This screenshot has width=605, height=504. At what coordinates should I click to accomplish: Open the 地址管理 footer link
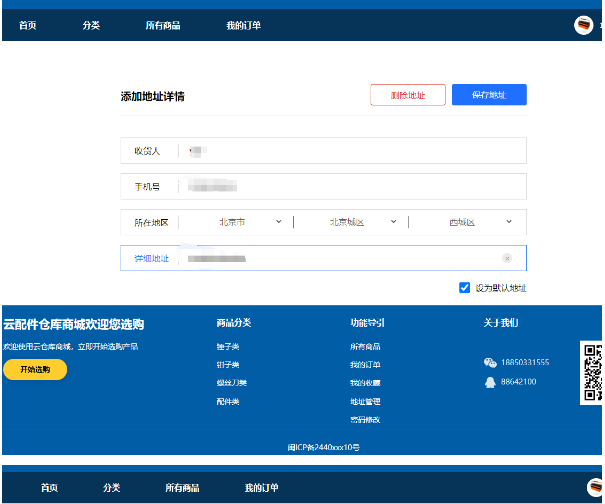(365, 401)
